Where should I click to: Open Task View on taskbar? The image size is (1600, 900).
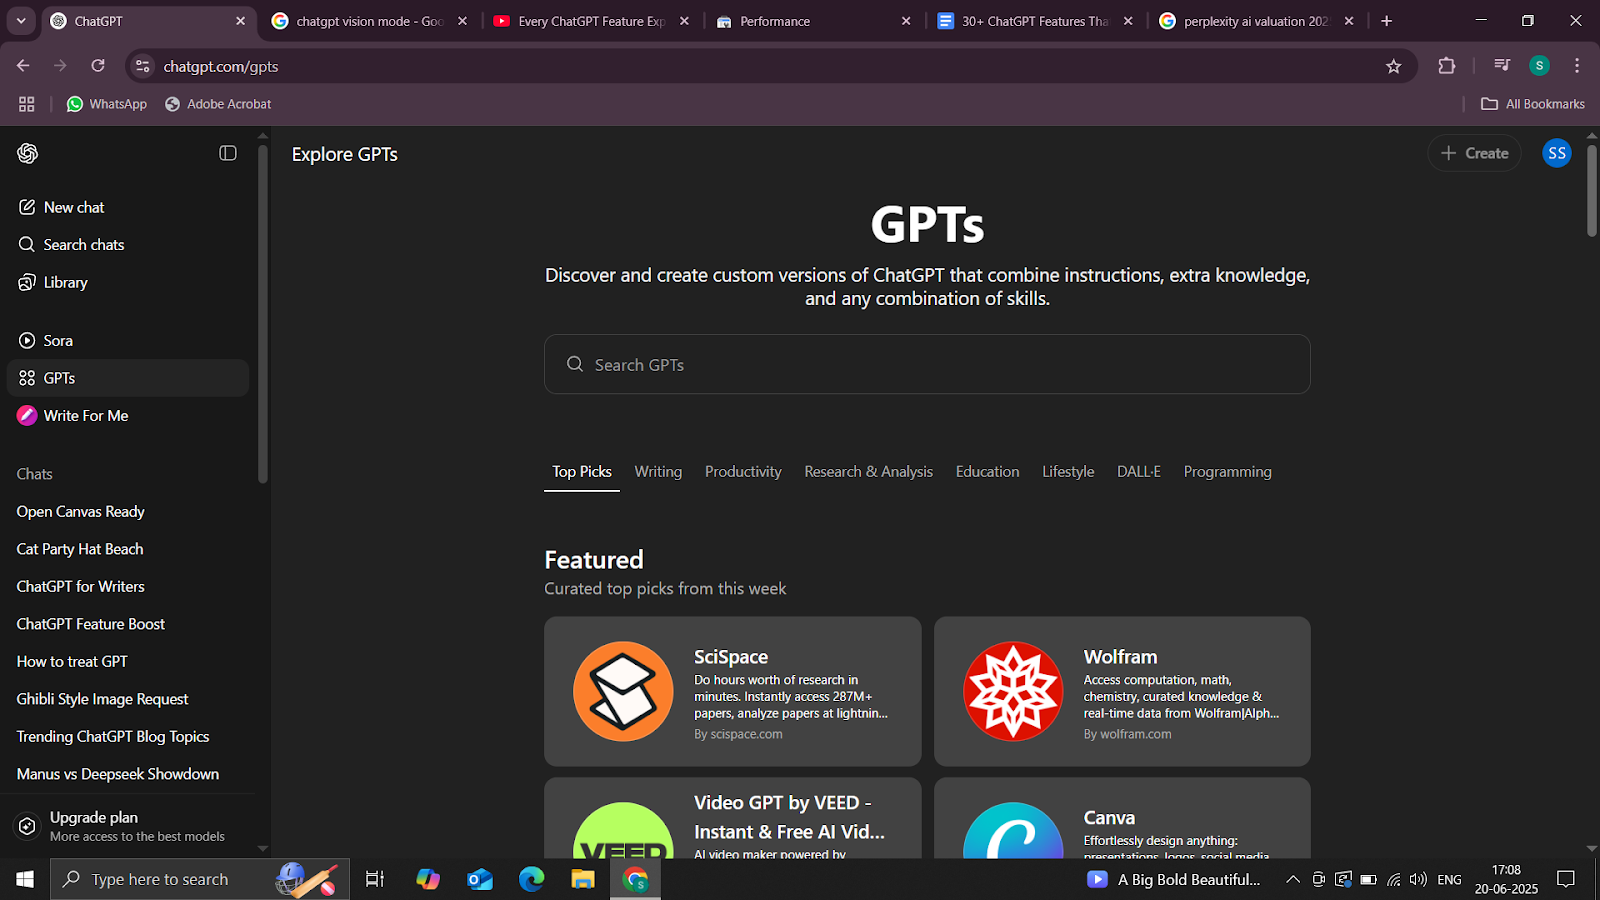pos(375,879)
